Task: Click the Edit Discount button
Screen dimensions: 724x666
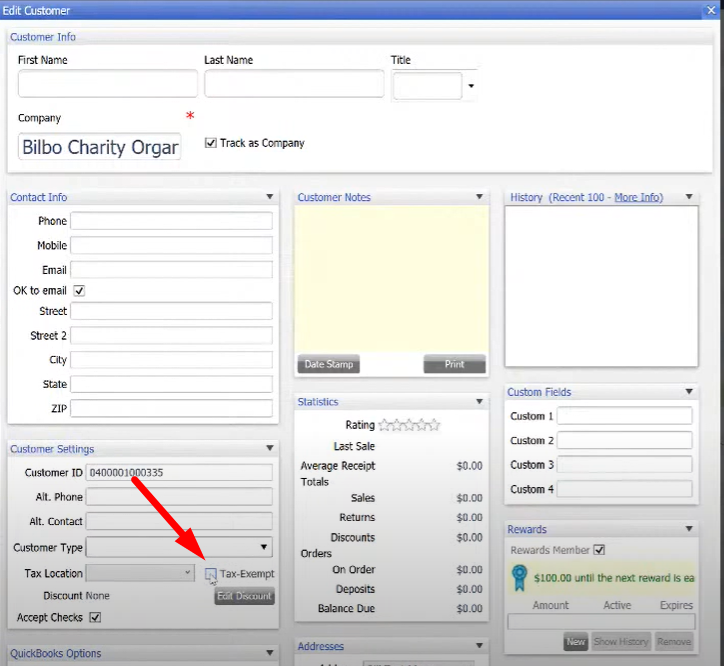Action: pyautogui.click(x=244, y=596)
